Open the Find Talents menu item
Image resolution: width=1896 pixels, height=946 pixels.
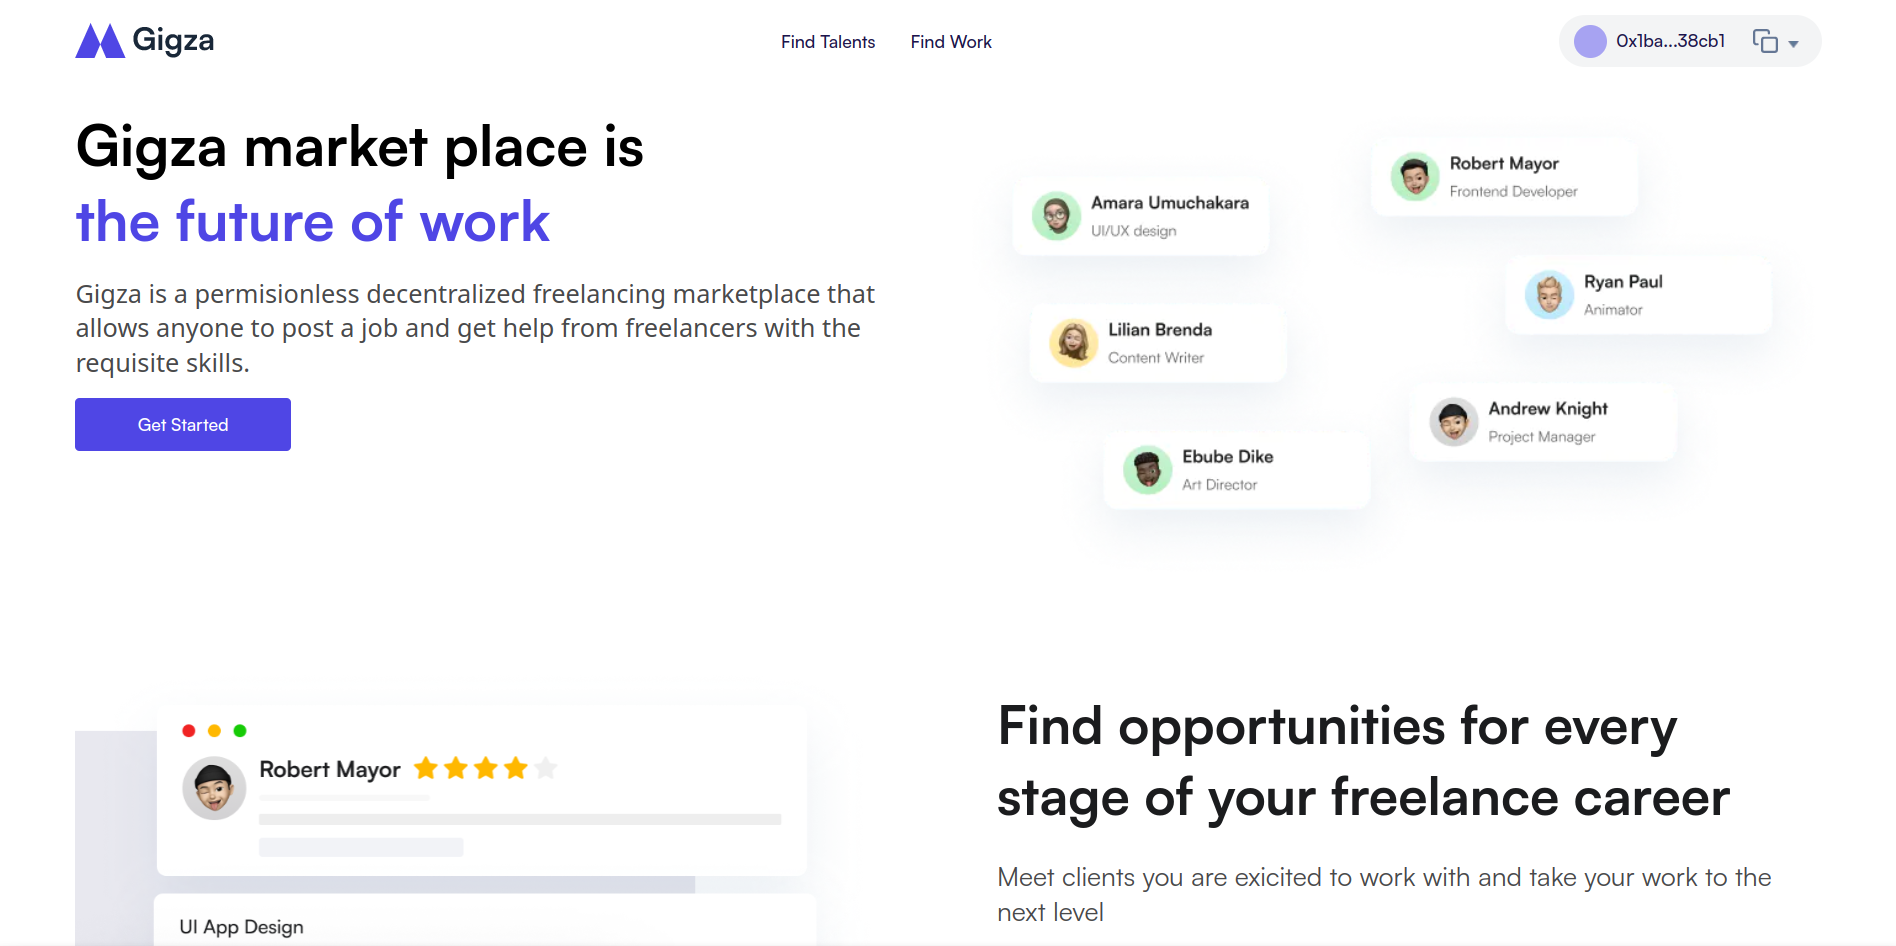click(828, 42)
